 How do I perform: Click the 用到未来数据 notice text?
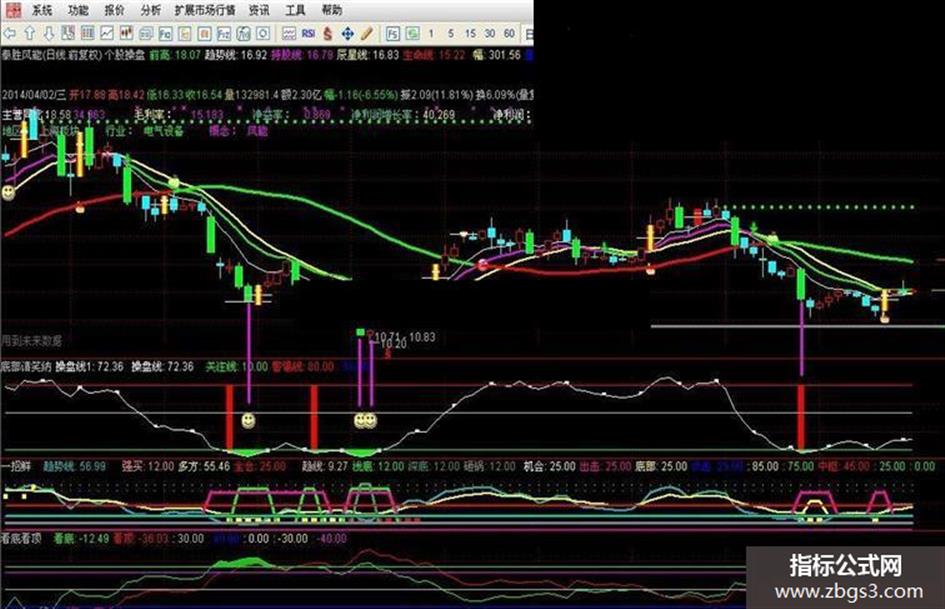click(x=31, y=341)
